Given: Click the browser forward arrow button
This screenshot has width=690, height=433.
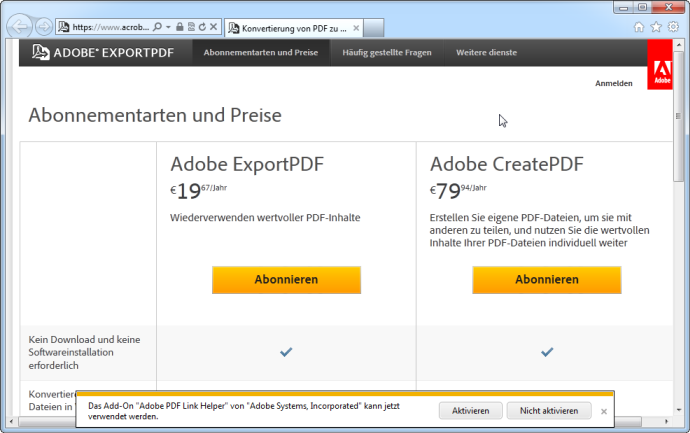Looking at the screenshot, I should click(x=44, y=27).
